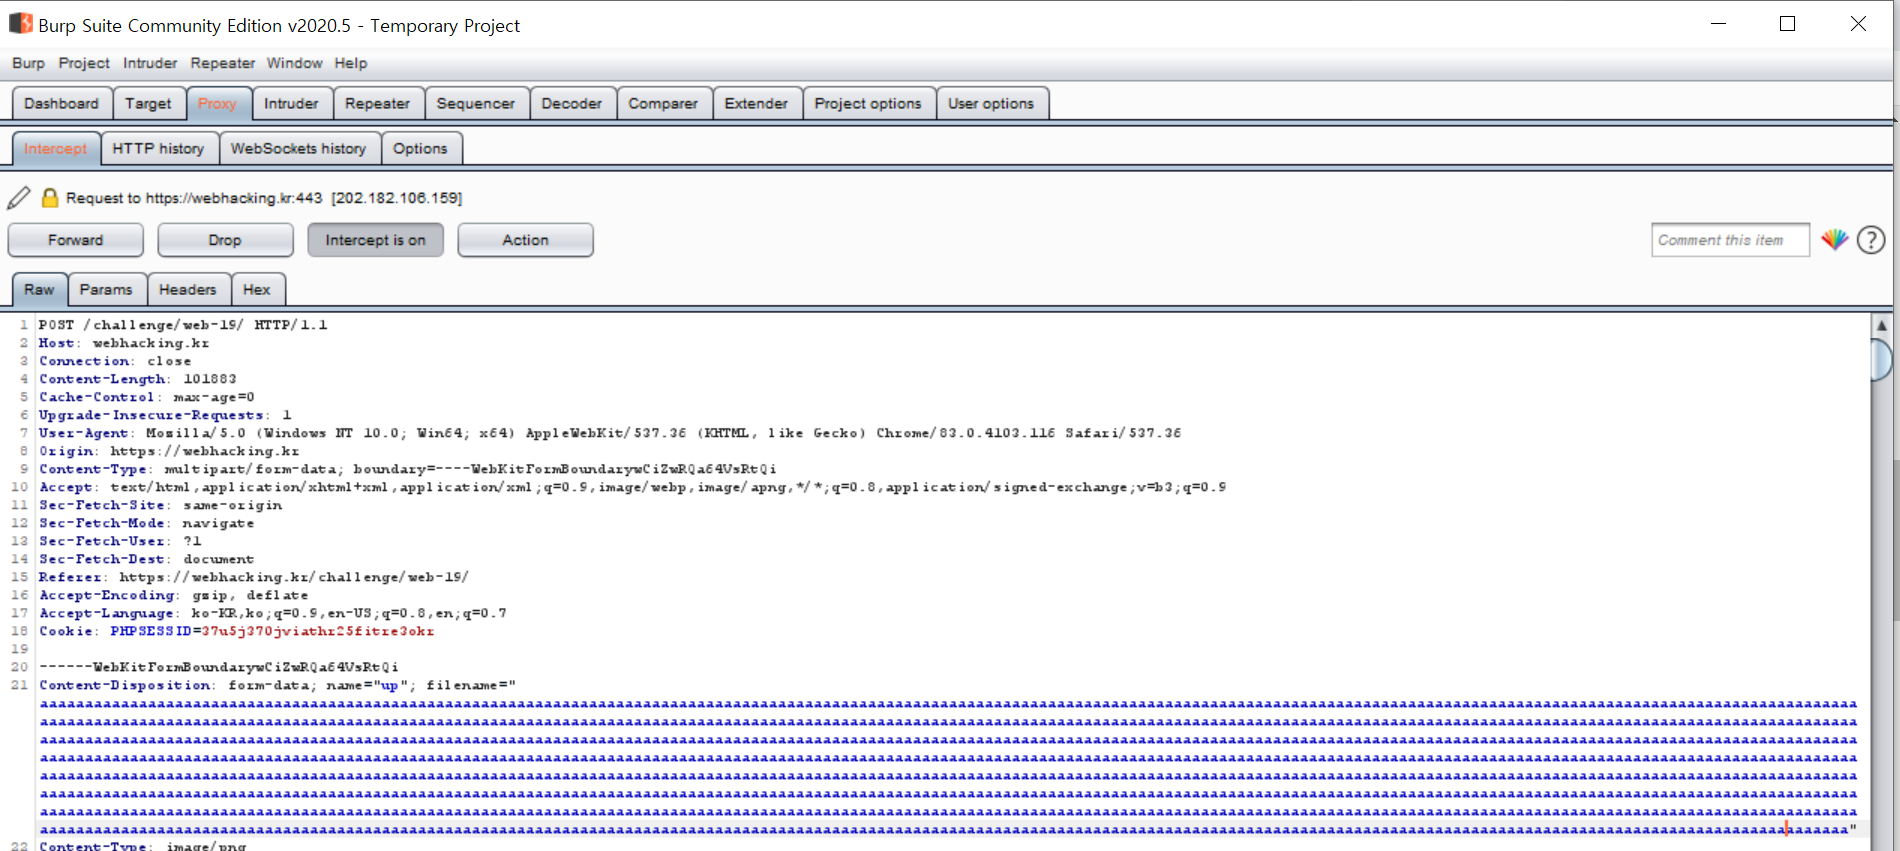
Task: Click the Comment this item field
Action: pyautogui.click(x=1730, y=240)
